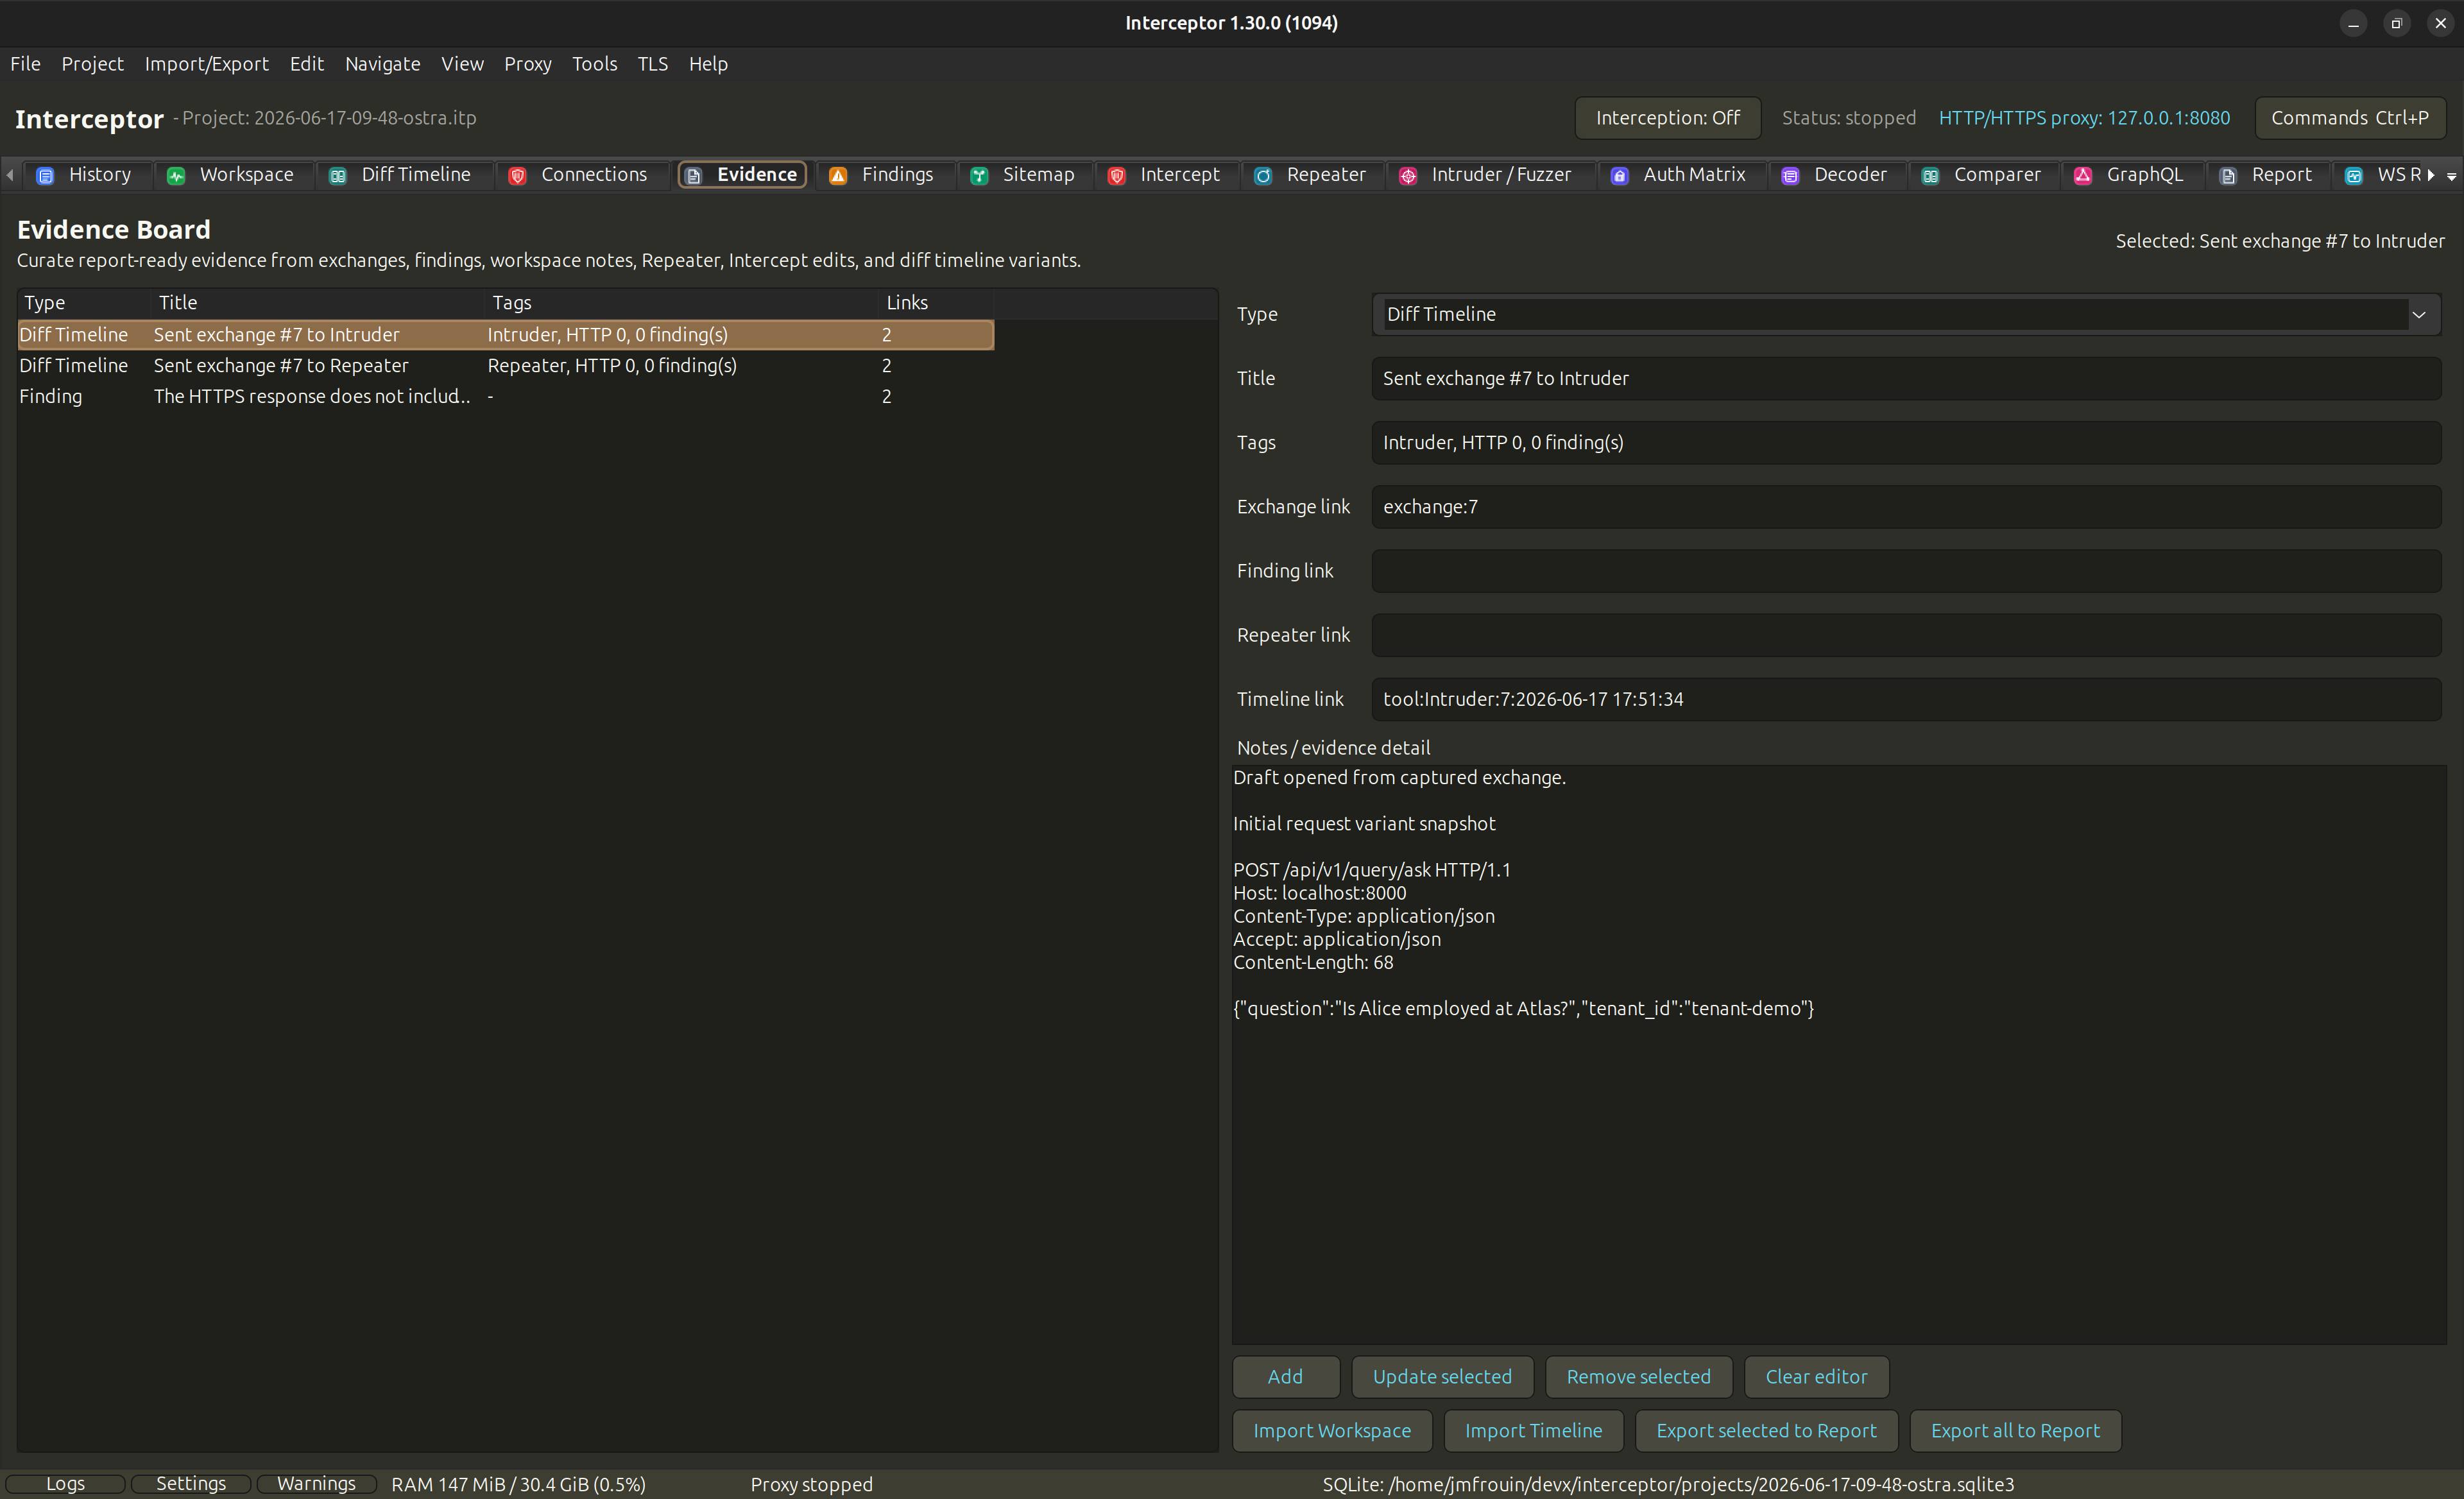2464x1499 pixels.
Task: Open the tab list dropdown arrow
Action: pos(2452,176)
